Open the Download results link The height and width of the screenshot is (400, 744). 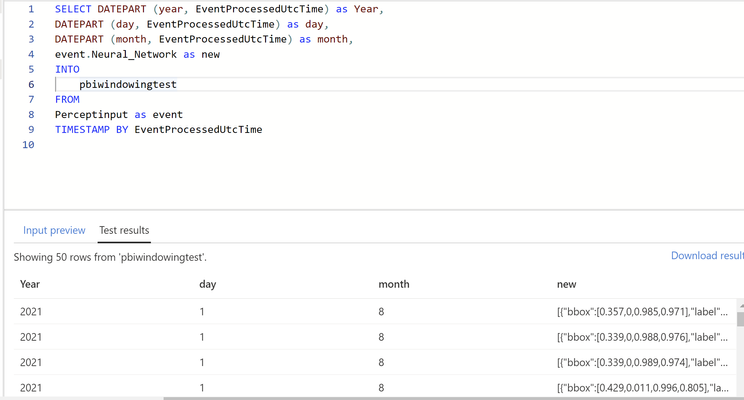[707, 255]
